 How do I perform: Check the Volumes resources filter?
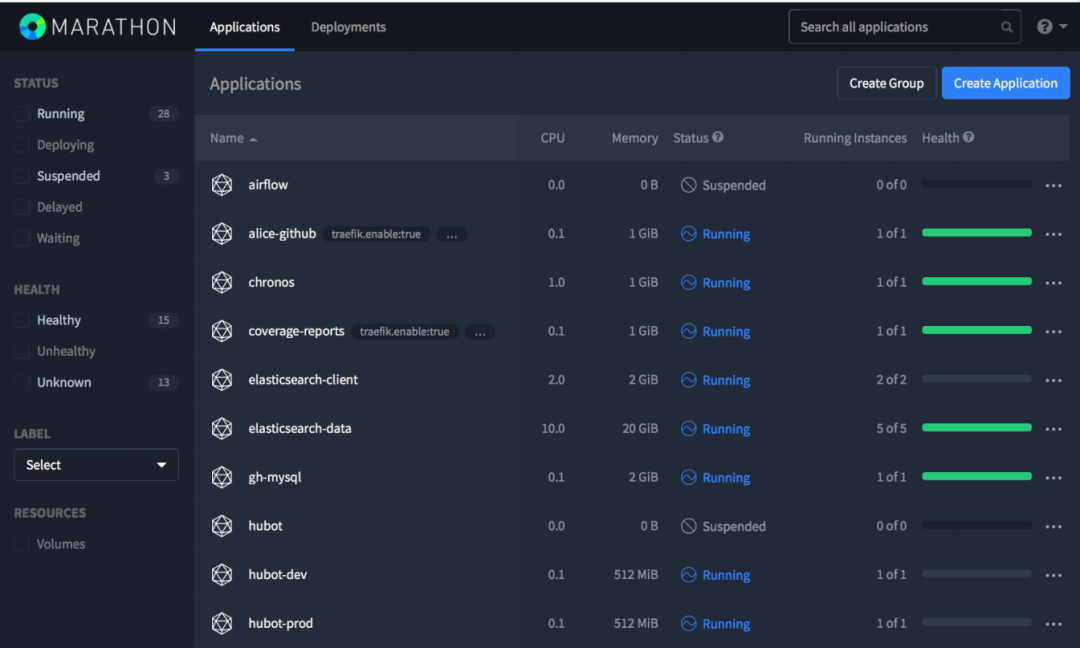pyautogui.click(x=22, y=544)
